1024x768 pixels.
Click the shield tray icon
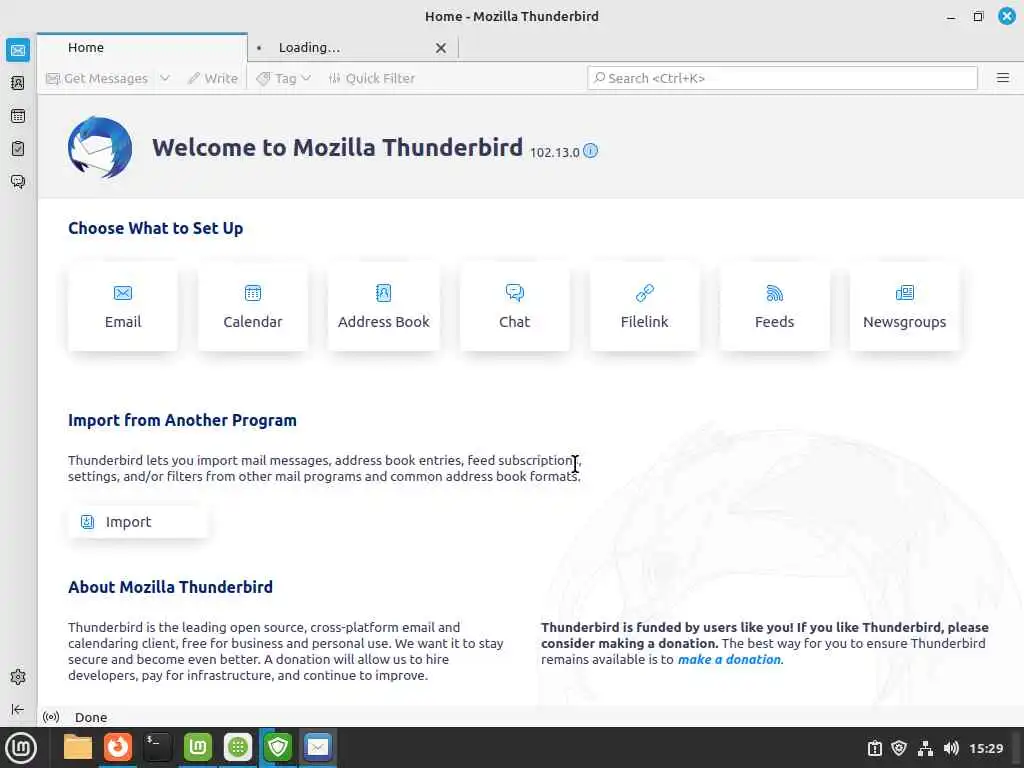pyautogui.click(x=899, y=748)
